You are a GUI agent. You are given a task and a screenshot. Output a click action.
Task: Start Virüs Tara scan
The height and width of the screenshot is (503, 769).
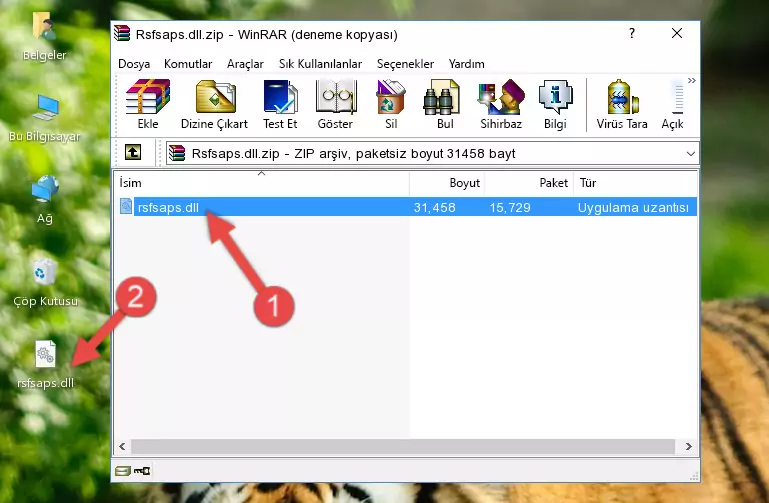pyautogui.click(x=622, y=104)
